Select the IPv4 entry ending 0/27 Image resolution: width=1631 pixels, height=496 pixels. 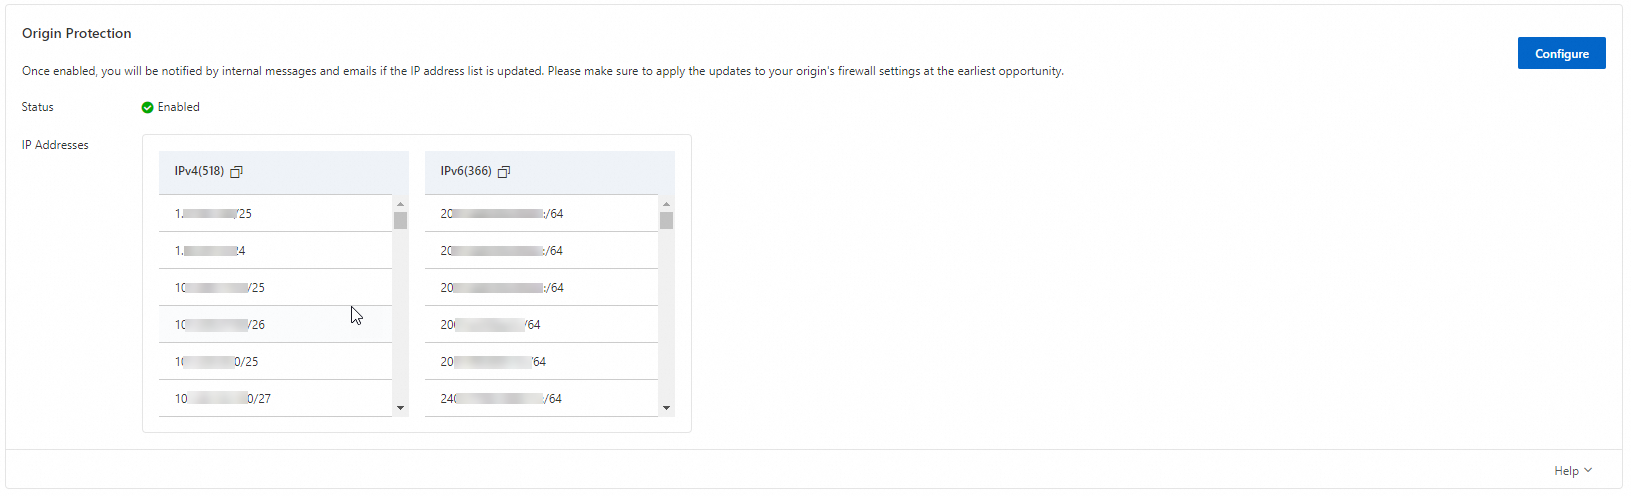coord(275,399)
